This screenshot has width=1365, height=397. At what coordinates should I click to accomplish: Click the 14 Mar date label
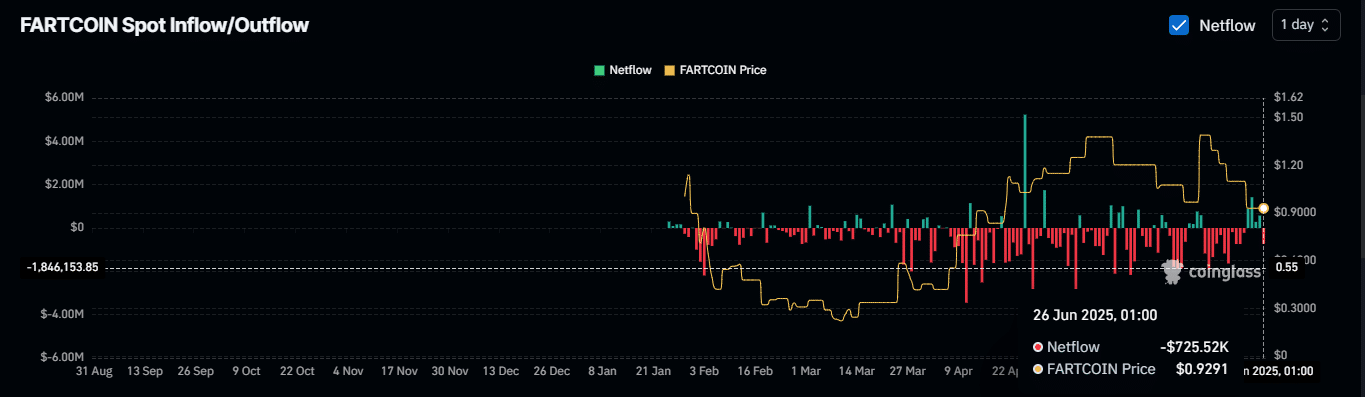coord(857,371)
